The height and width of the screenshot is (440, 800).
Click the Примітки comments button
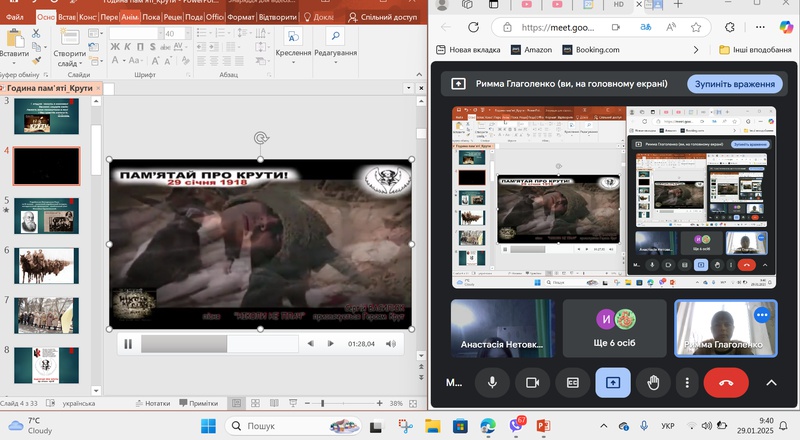(x=198, y=403)
